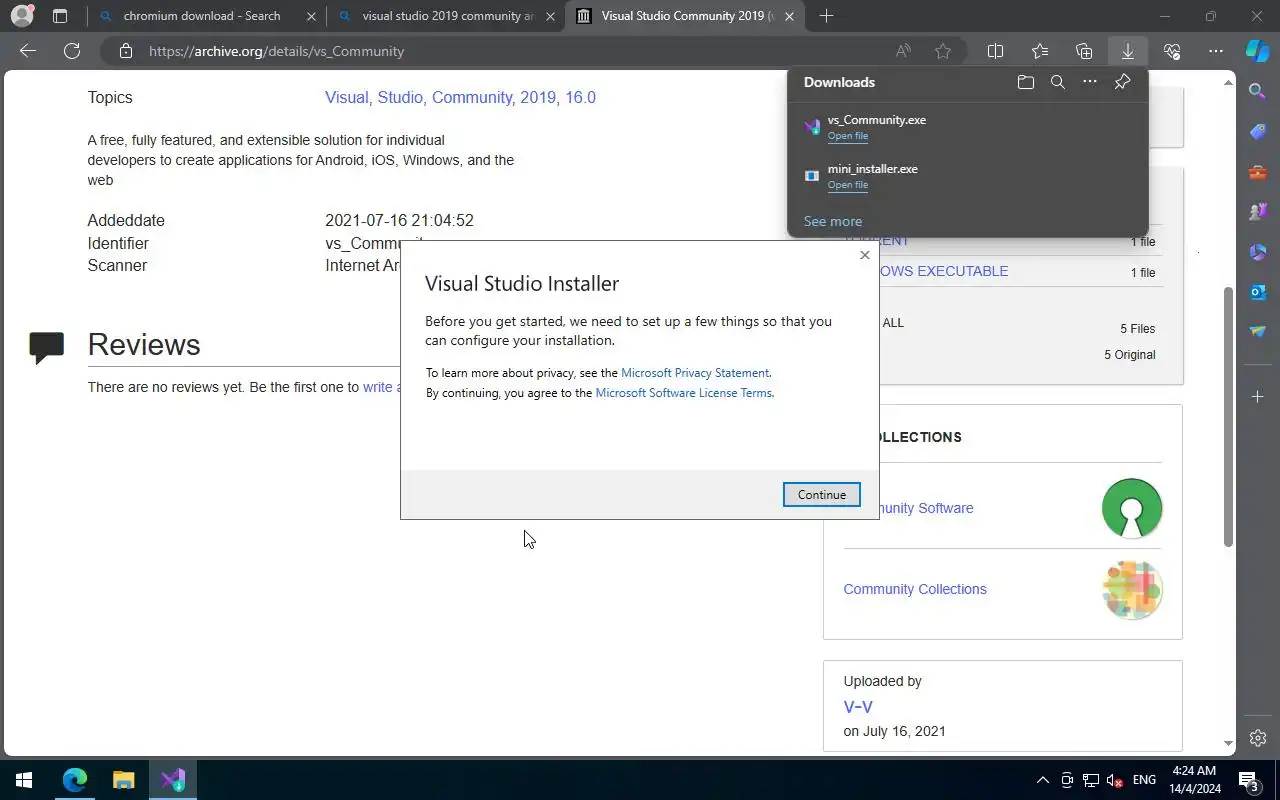Click the page vertical scrollbar thumb
Screen dimensions: 1280x800
point(1229,417)
